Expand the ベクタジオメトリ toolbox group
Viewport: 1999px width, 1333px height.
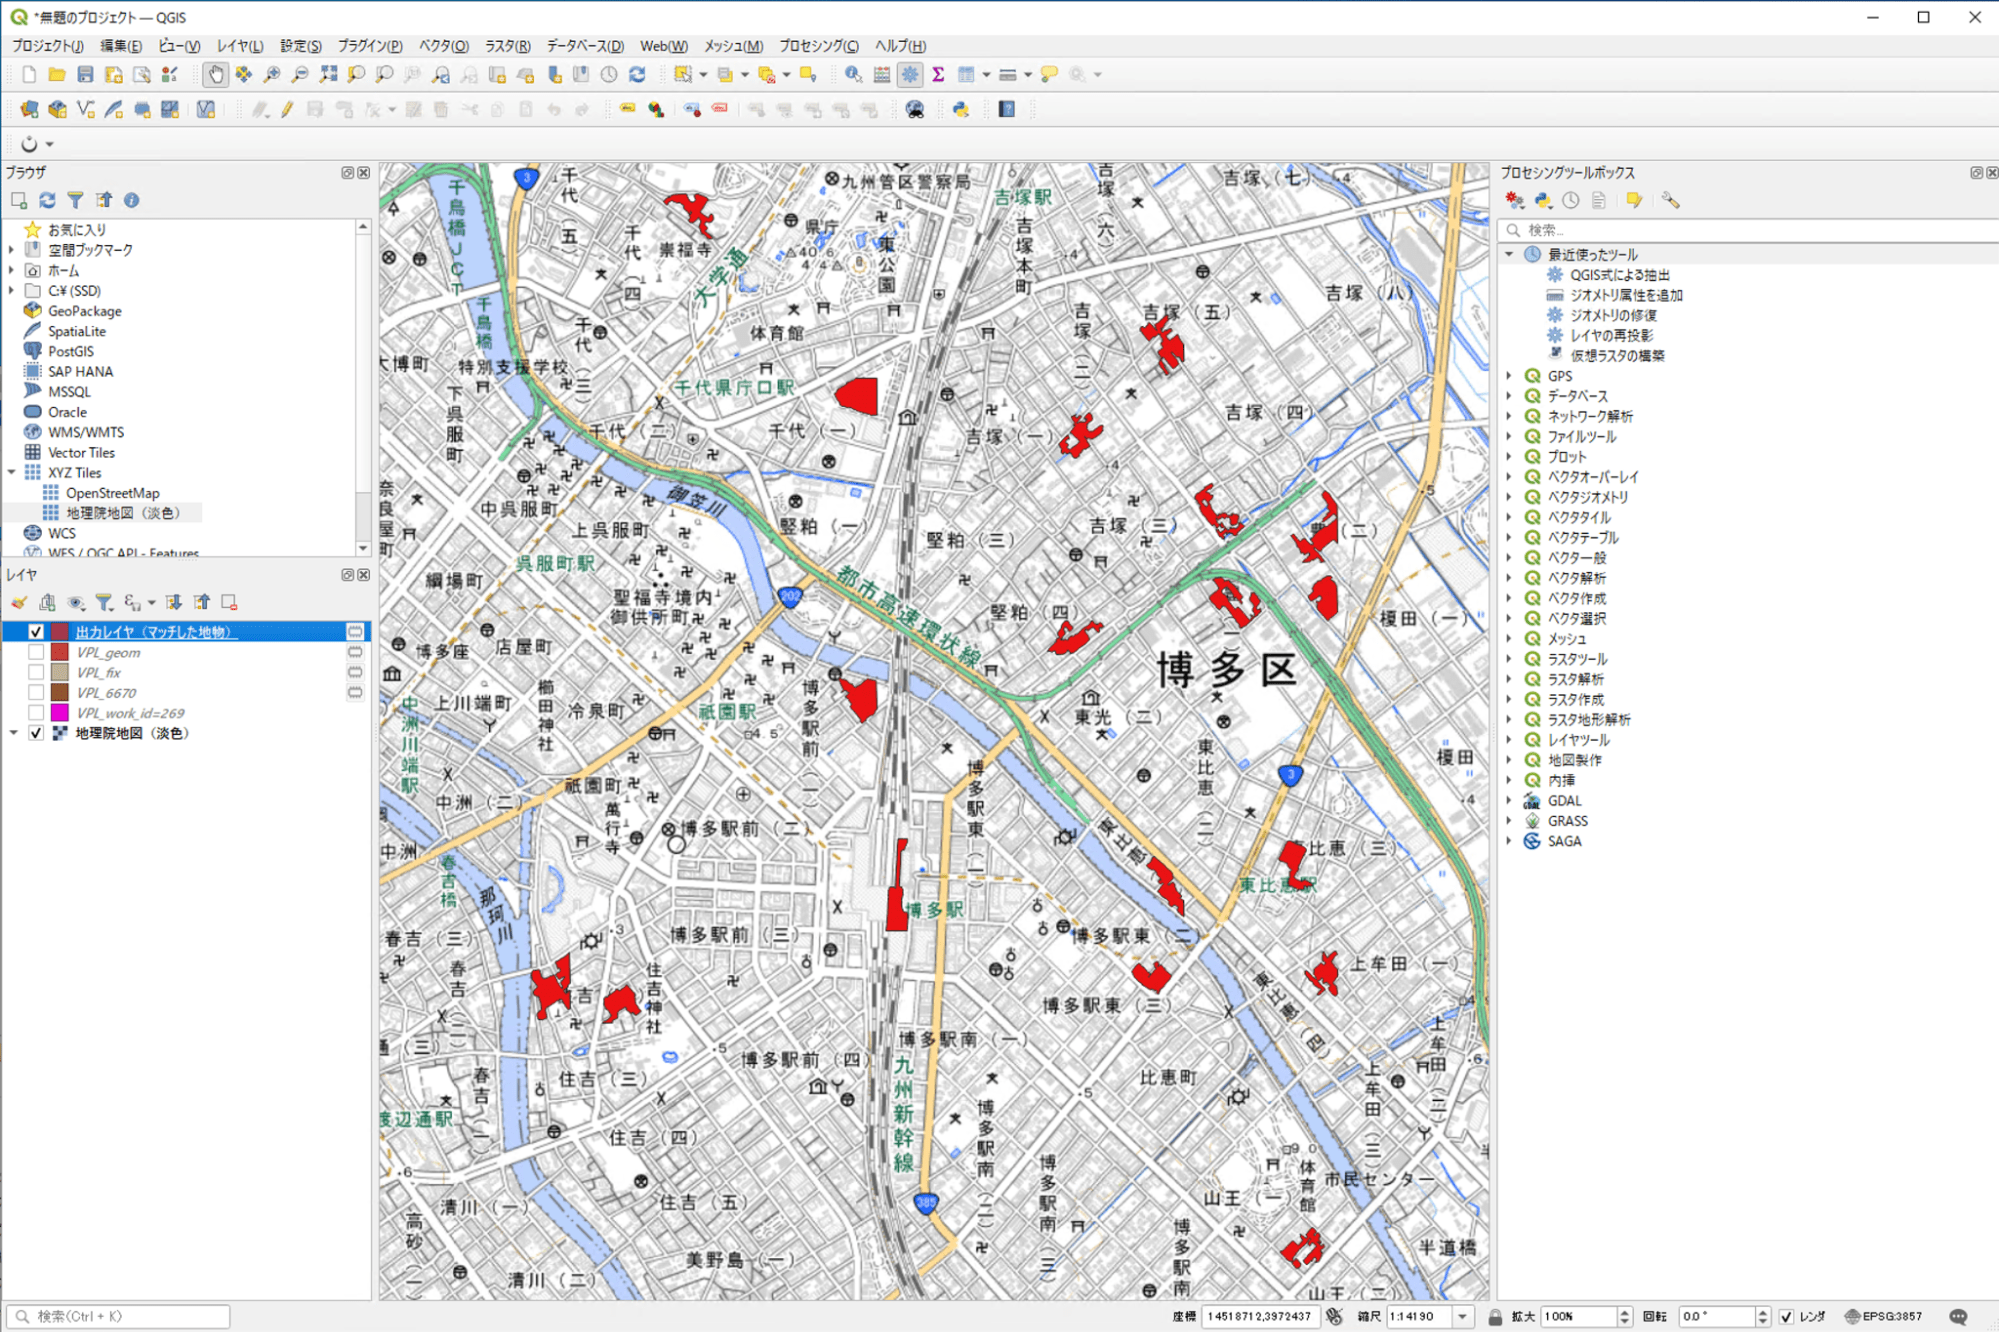(x=1510, y=497)
